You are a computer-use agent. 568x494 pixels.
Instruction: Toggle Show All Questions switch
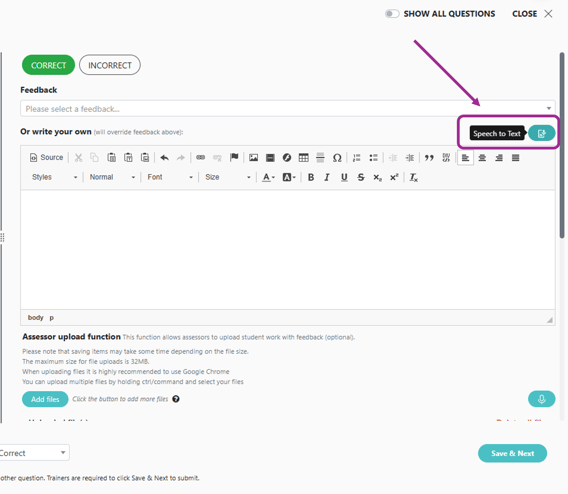pos(392,14)
